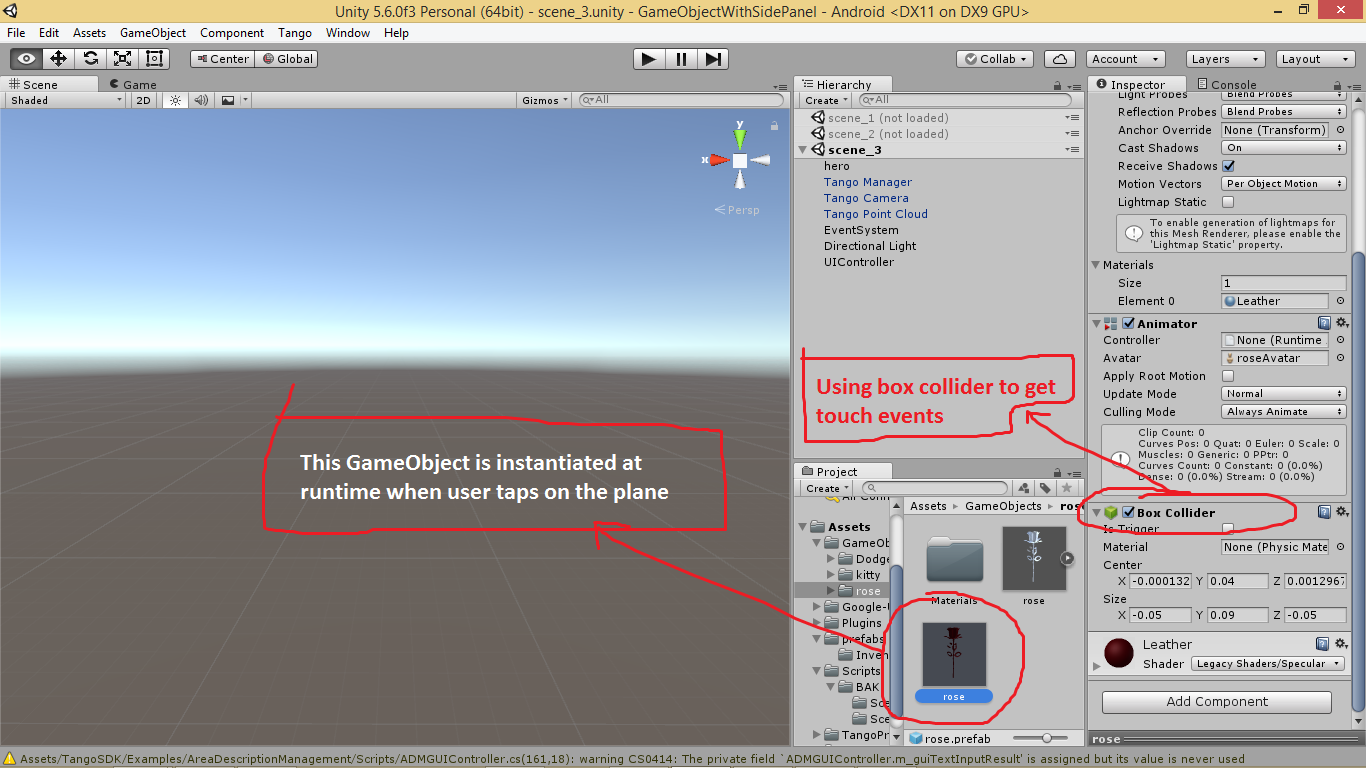Toggle scene audio speaker icon
Viewport: 1366px width, 768px height.
(201, 100)
